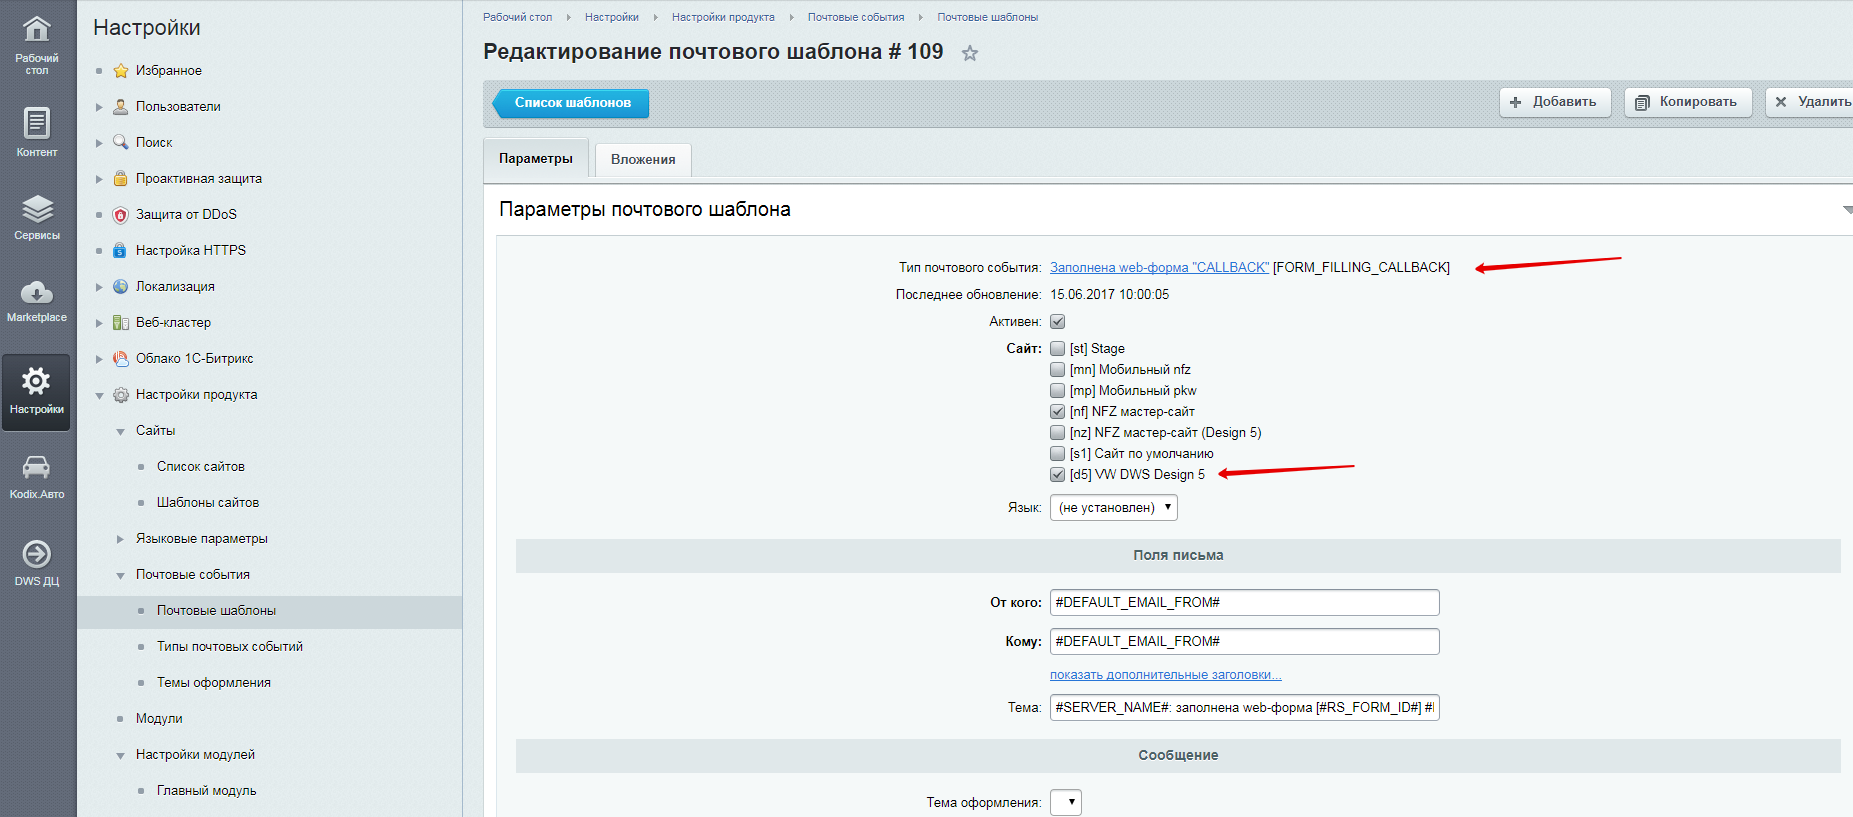Check the [mp] Мобильный pkw checkbox

(x=1057, y=391)
